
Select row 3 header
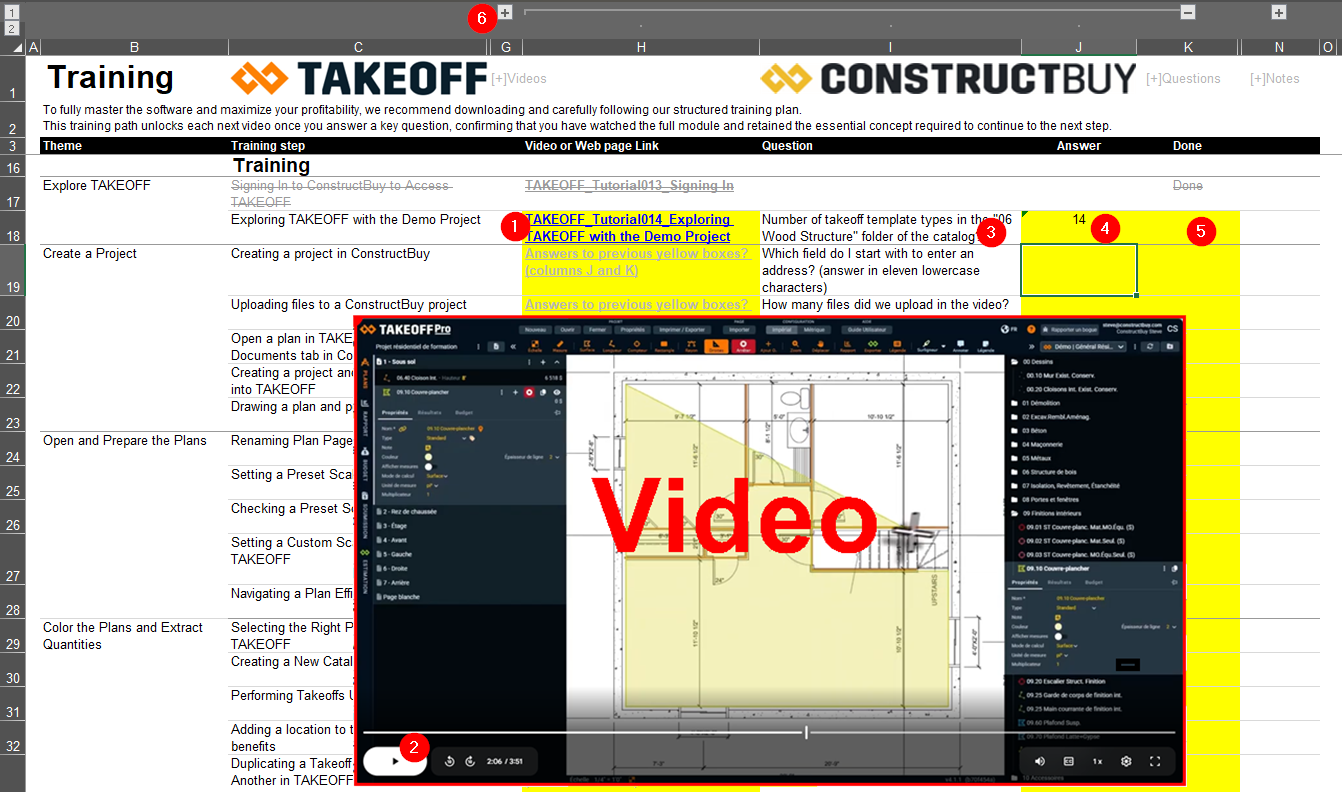[13, 146]
